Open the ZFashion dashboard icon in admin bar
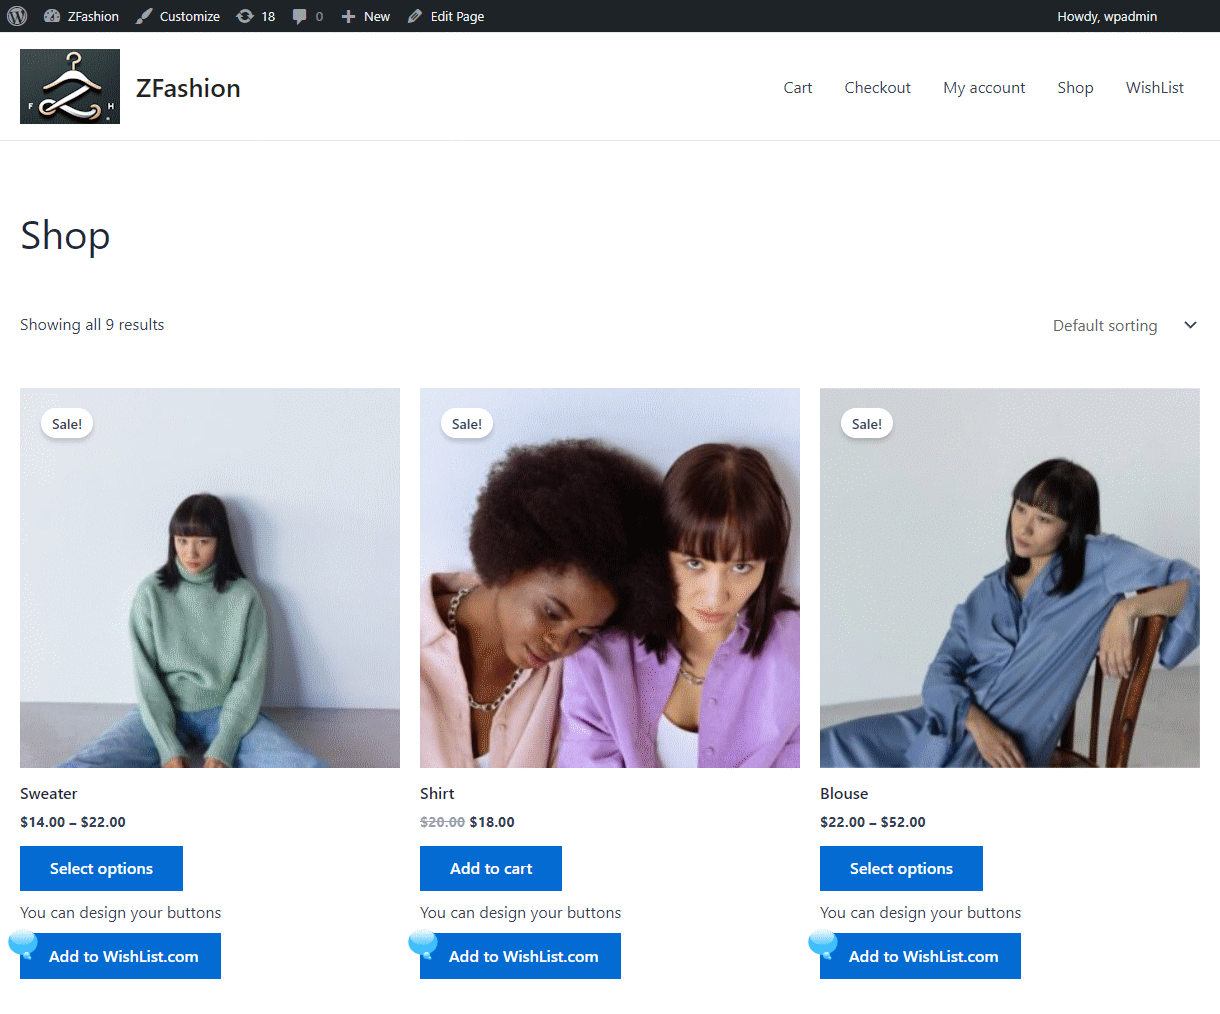Image resolution: width=1220 pixels, height=1014 pixels. pyautogui.click(x=52, y=16)
